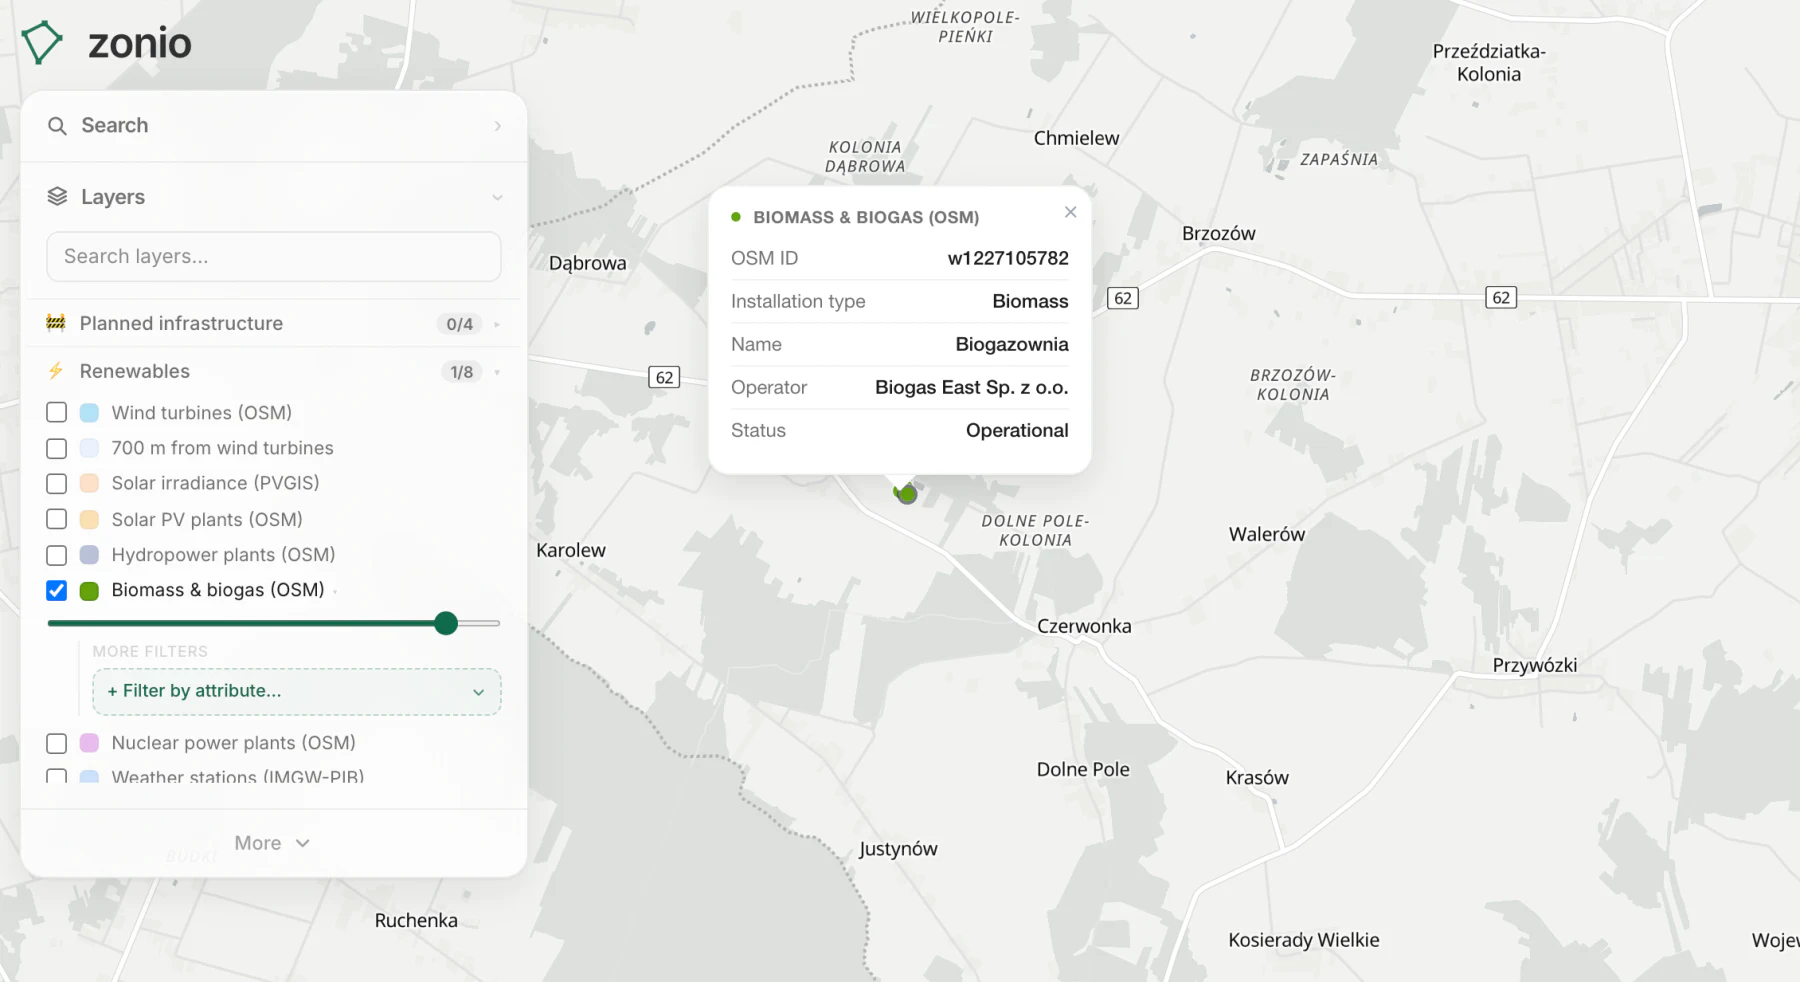Enable Solar irradiance (PVGIS) layer

pos(57,484)
